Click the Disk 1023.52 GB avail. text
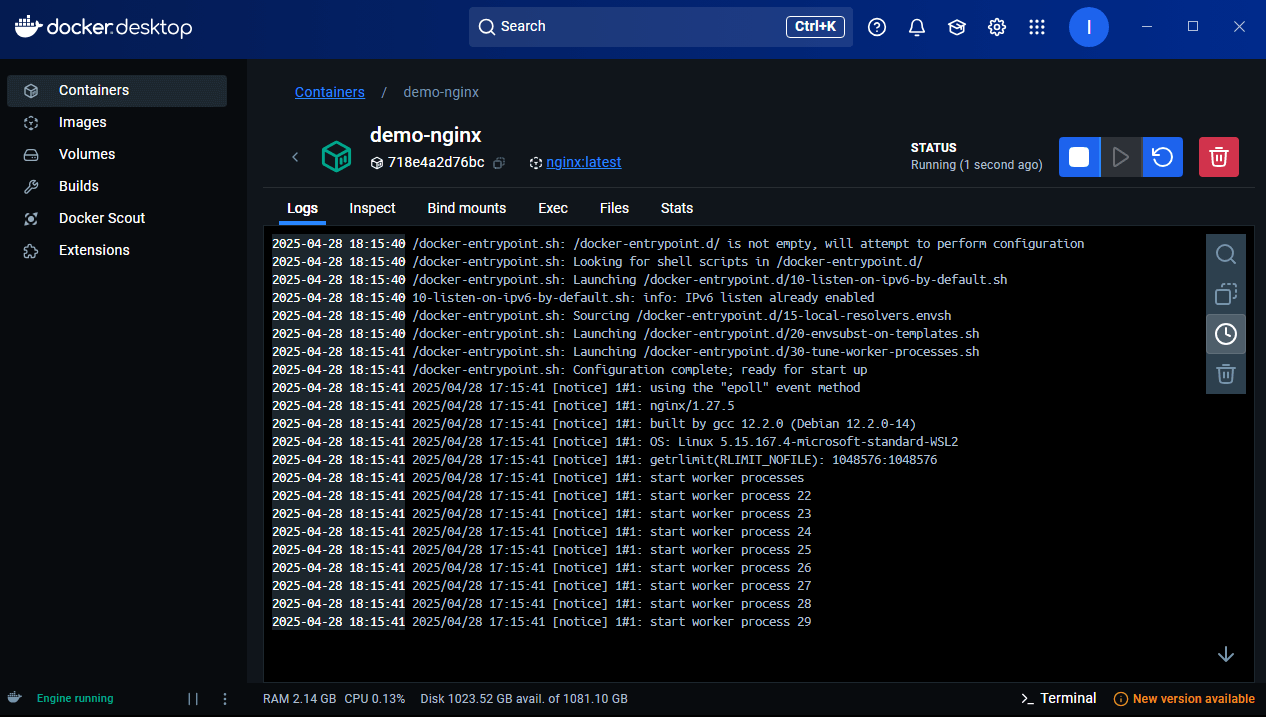This screenshot has height=717, width=1266. [x=524, y=699]
